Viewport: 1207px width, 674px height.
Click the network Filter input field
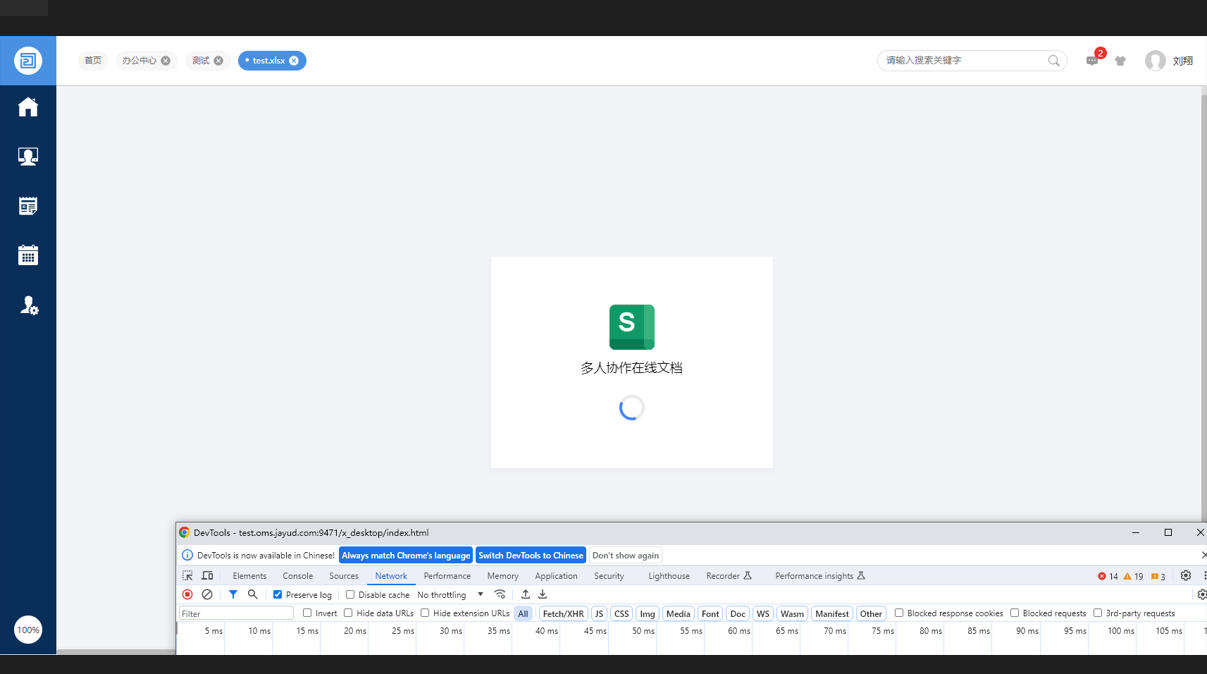pyautogui.click(x=236, y=614)
